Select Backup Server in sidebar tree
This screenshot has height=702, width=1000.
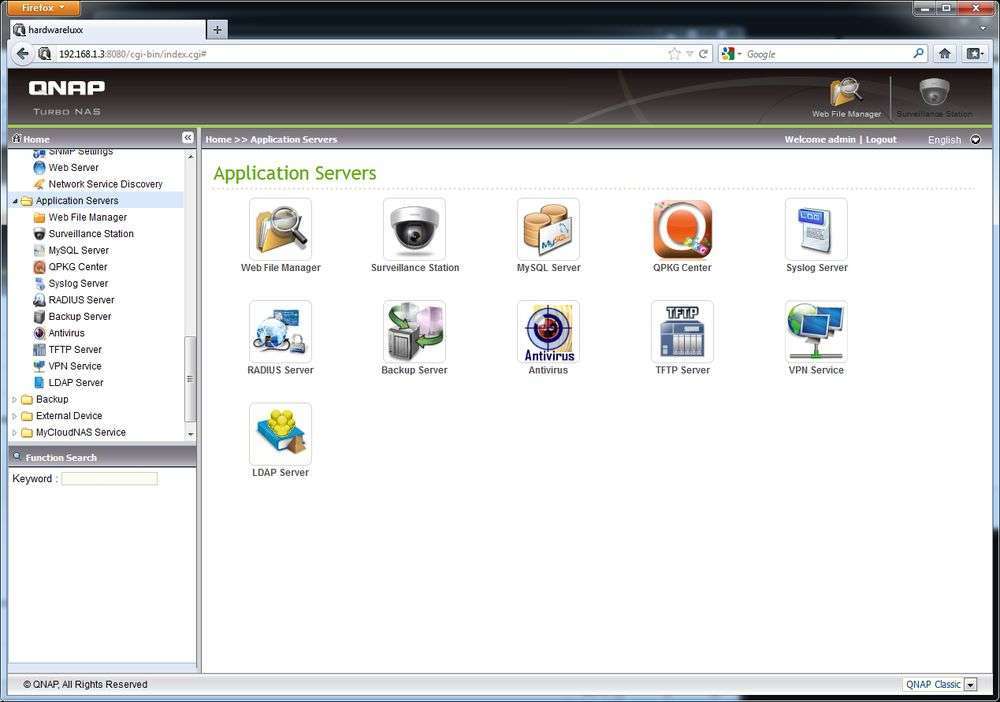coord(80,317)
